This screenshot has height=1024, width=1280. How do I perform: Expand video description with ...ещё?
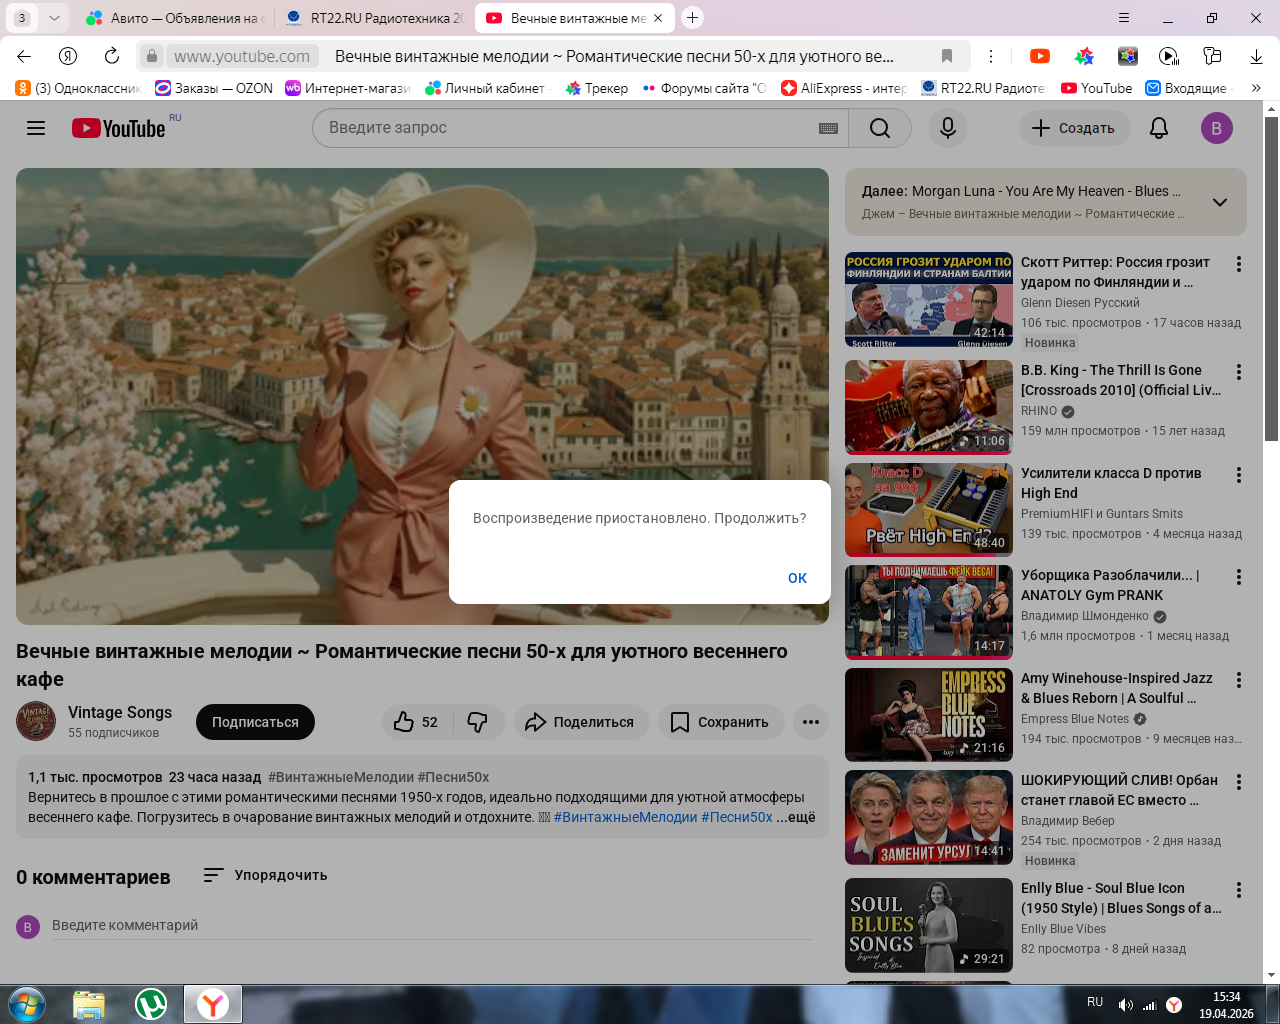coord(796,817)
